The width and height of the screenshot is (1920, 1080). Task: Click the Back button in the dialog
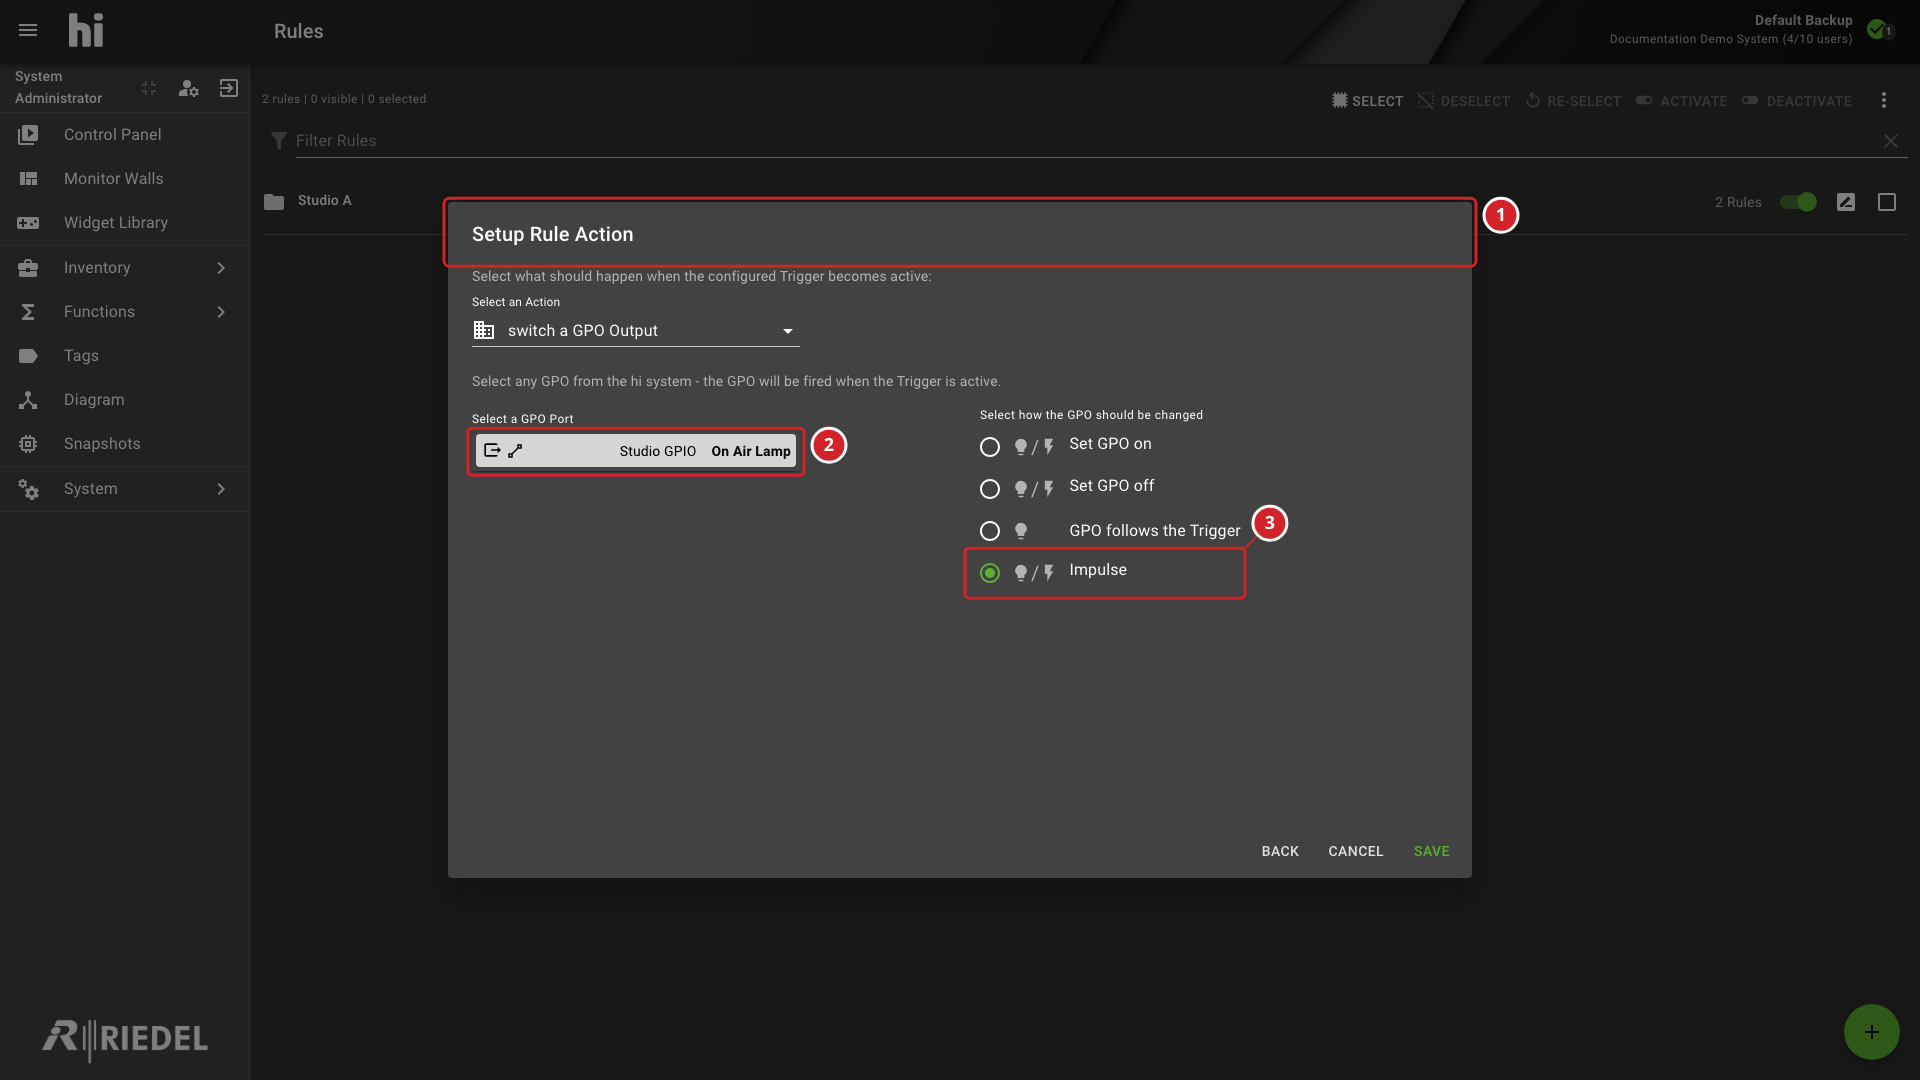tap(1280, 851)
